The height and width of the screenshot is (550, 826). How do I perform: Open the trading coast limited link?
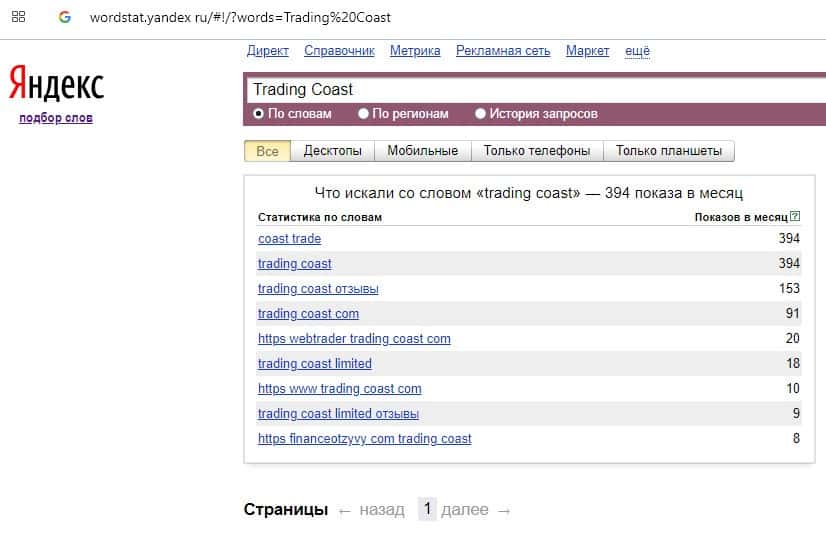pos(314,364)
